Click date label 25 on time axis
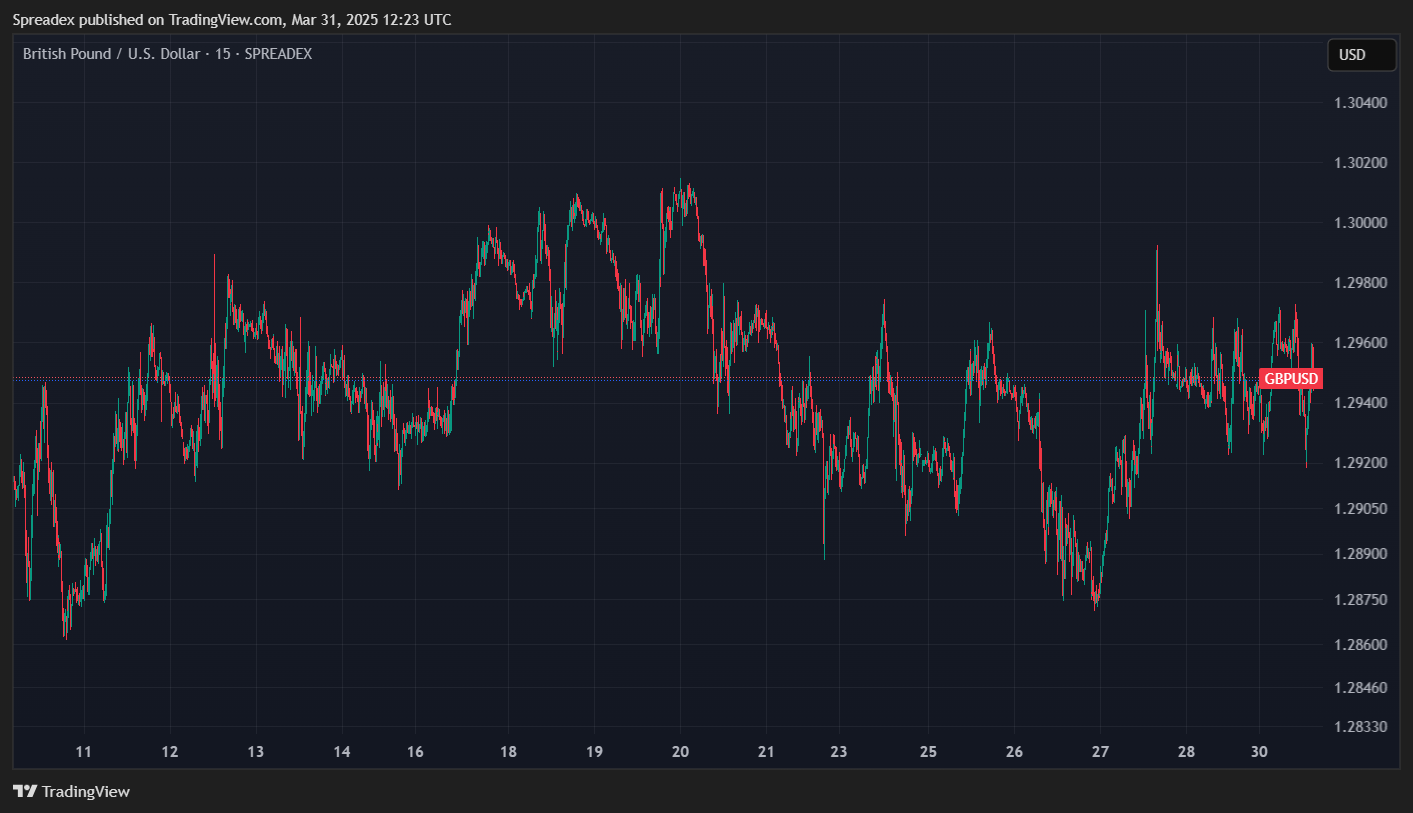1413x813 pixels. point(928,752)
